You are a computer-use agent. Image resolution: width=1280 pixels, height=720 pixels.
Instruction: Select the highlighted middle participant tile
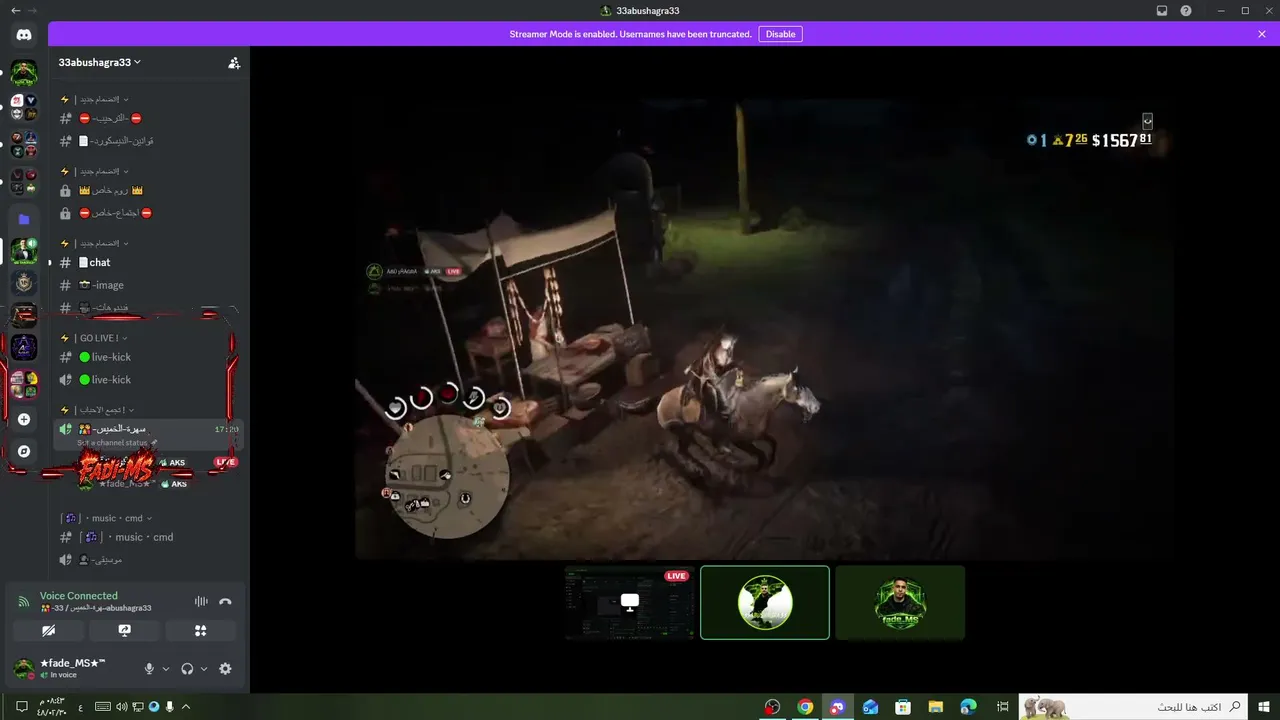(x=765, y=602)
